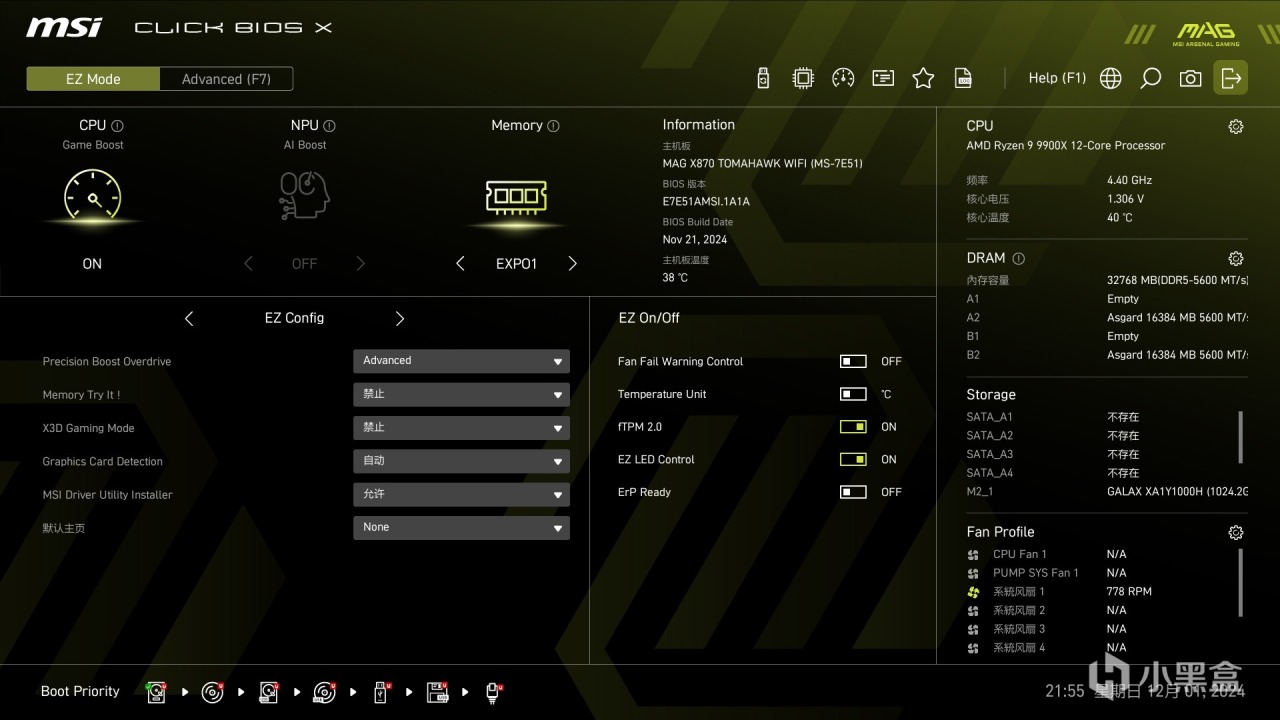1280x720 pixels.
Task: Open Favorites with the star icon
Action: pyautogui.click(x=923, y=78)
